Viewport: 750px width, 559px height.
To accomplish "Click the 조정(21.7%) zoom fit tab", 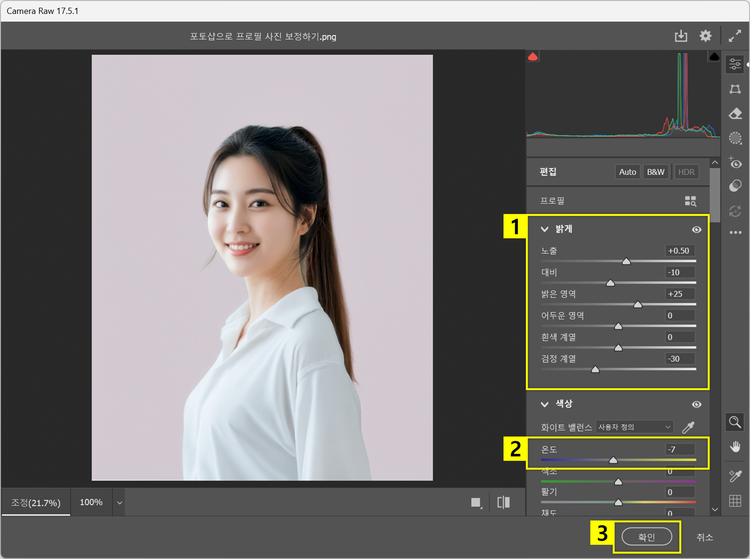I will 35,502.
